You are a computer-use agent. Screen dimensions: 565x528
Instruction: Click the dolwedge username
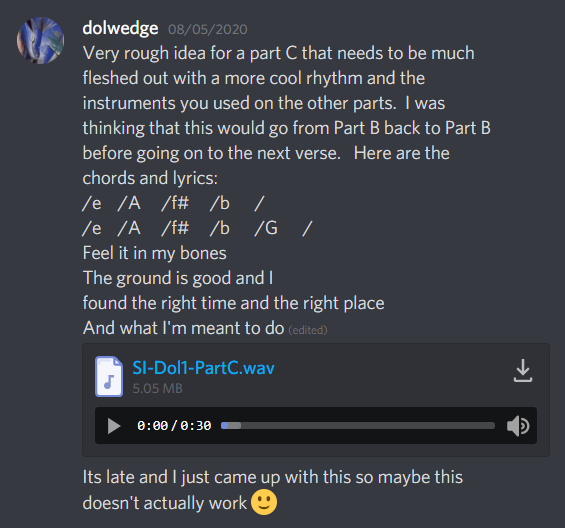(120, 28)
